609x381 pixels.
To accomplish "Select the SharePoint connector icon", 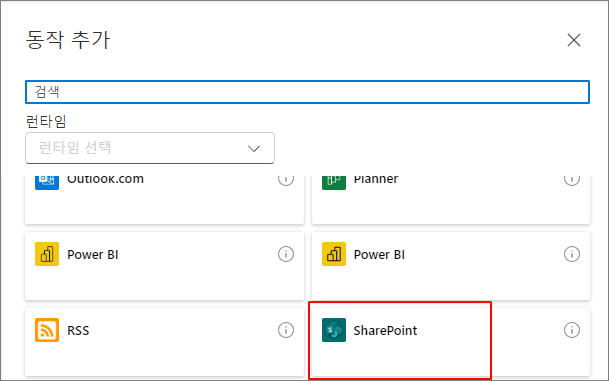I will 334,330.
